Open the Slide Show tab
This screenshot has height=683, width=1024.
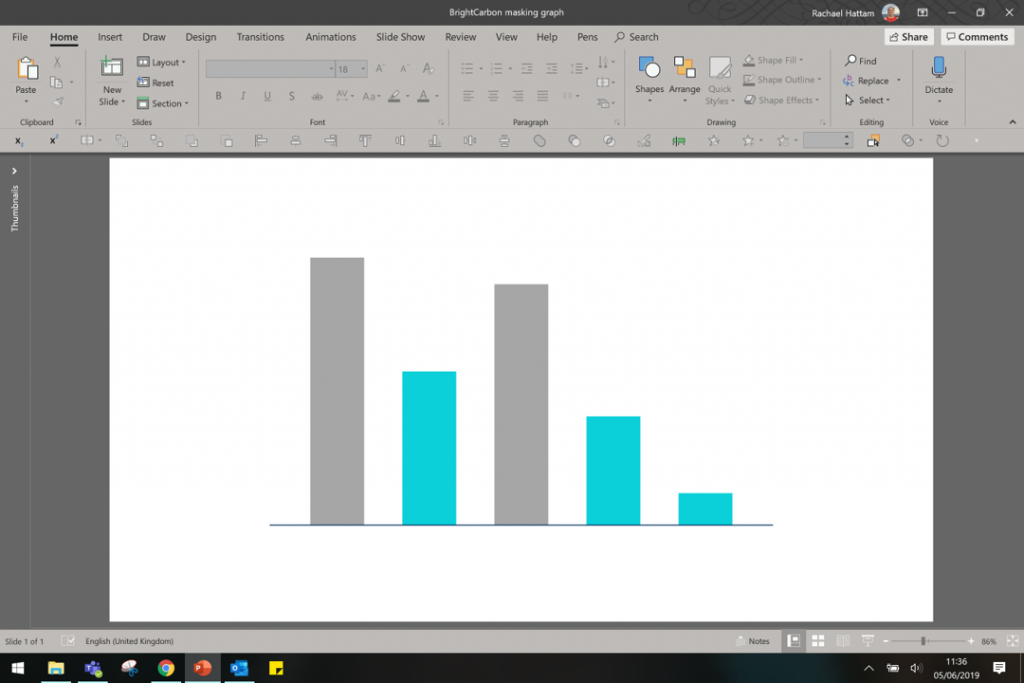[x=400, y=37]
